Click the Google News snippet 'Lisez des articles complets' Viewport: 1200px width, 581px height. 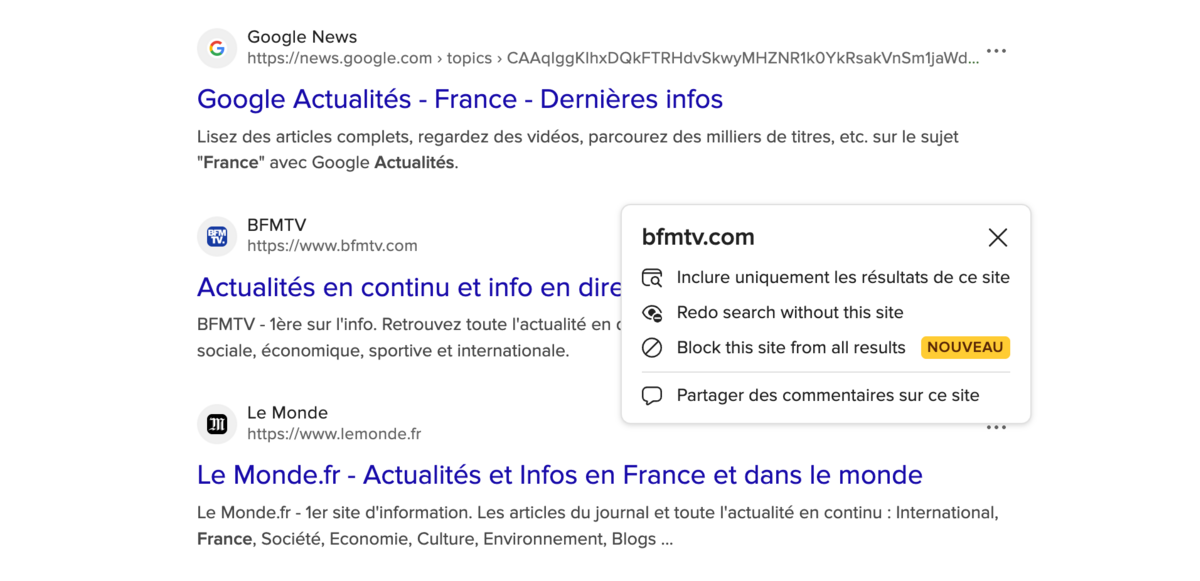(578, 149)
